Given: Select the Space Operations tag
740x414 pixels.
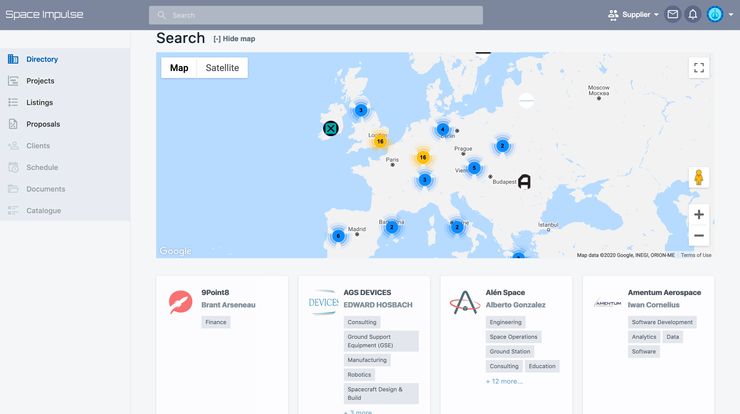Looking at the screenshot, I should click(513, 337).
